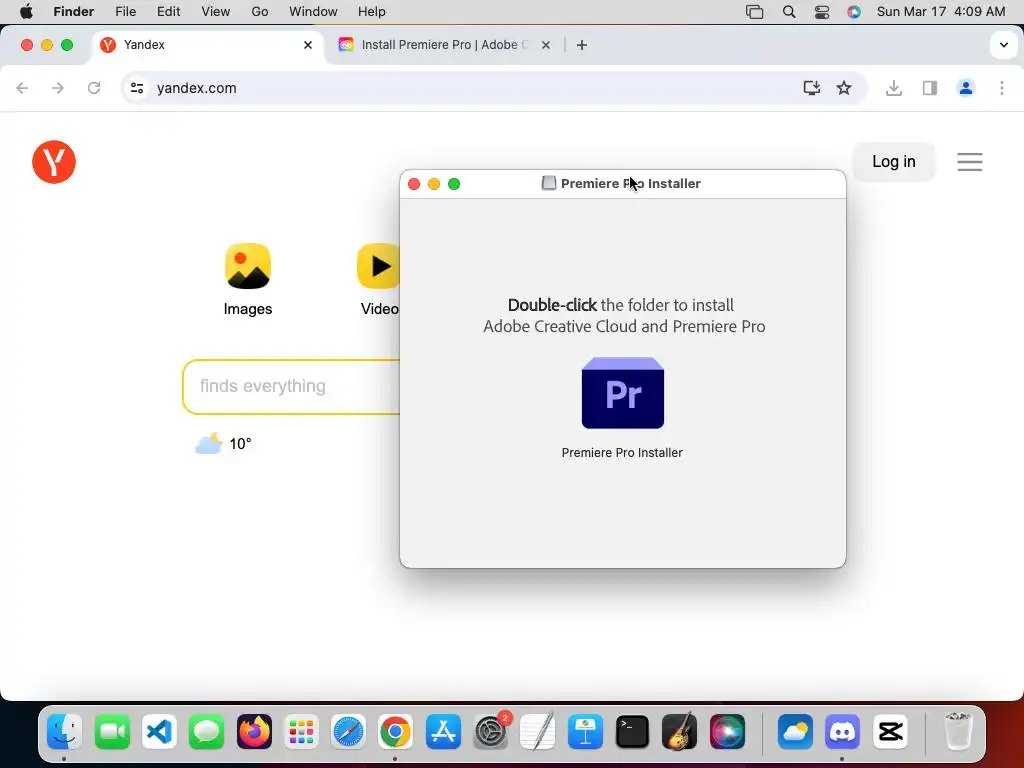The width and height of the screenshot is (1024, 768).
Task: Toggle Chrome side panel icon
Action: (929, 88)
